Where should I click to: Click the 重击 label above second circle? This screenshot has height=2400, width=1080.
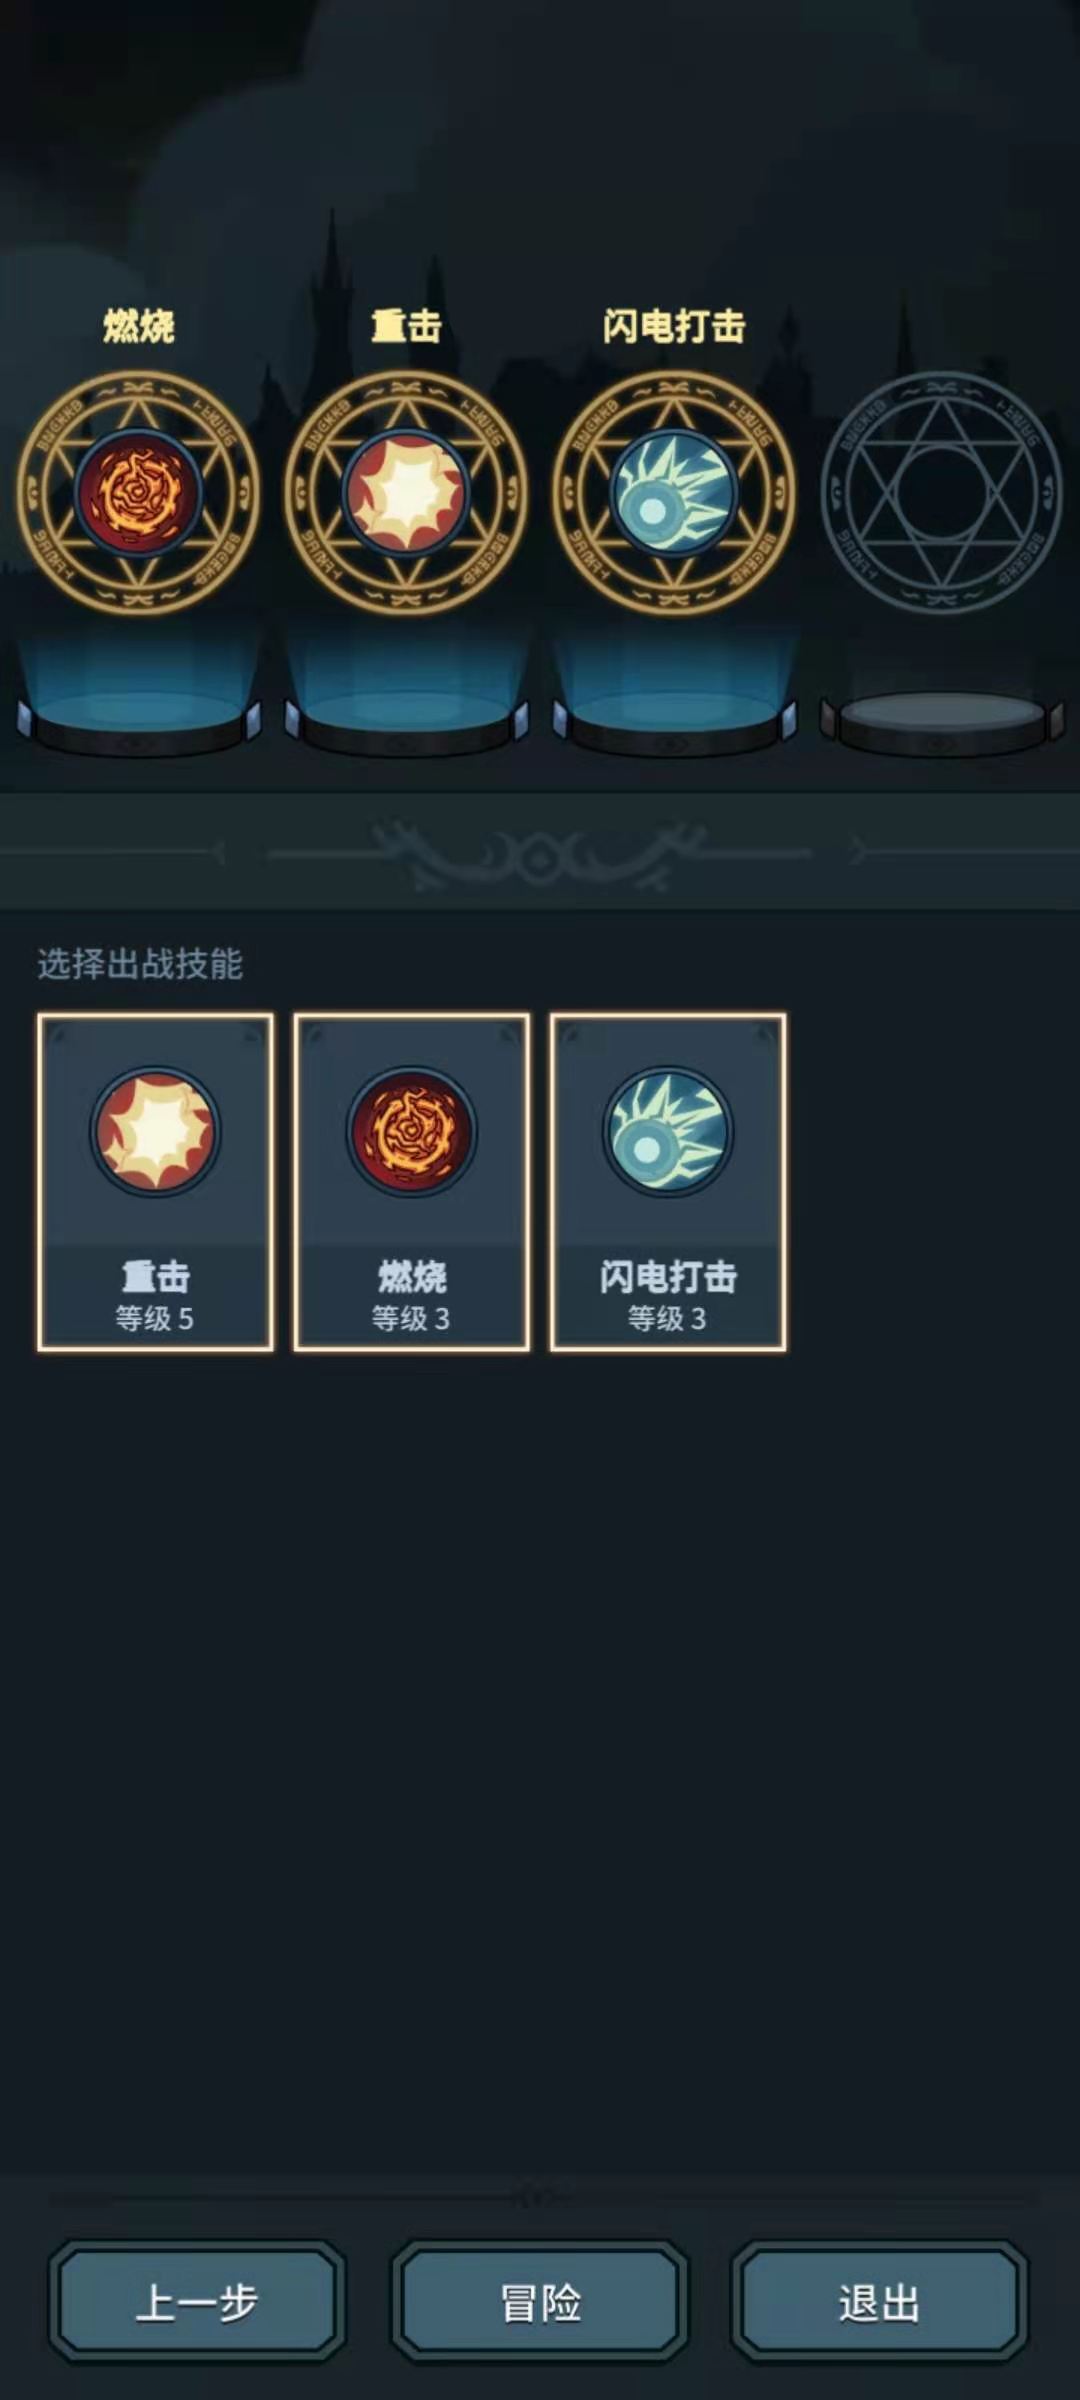406,326
